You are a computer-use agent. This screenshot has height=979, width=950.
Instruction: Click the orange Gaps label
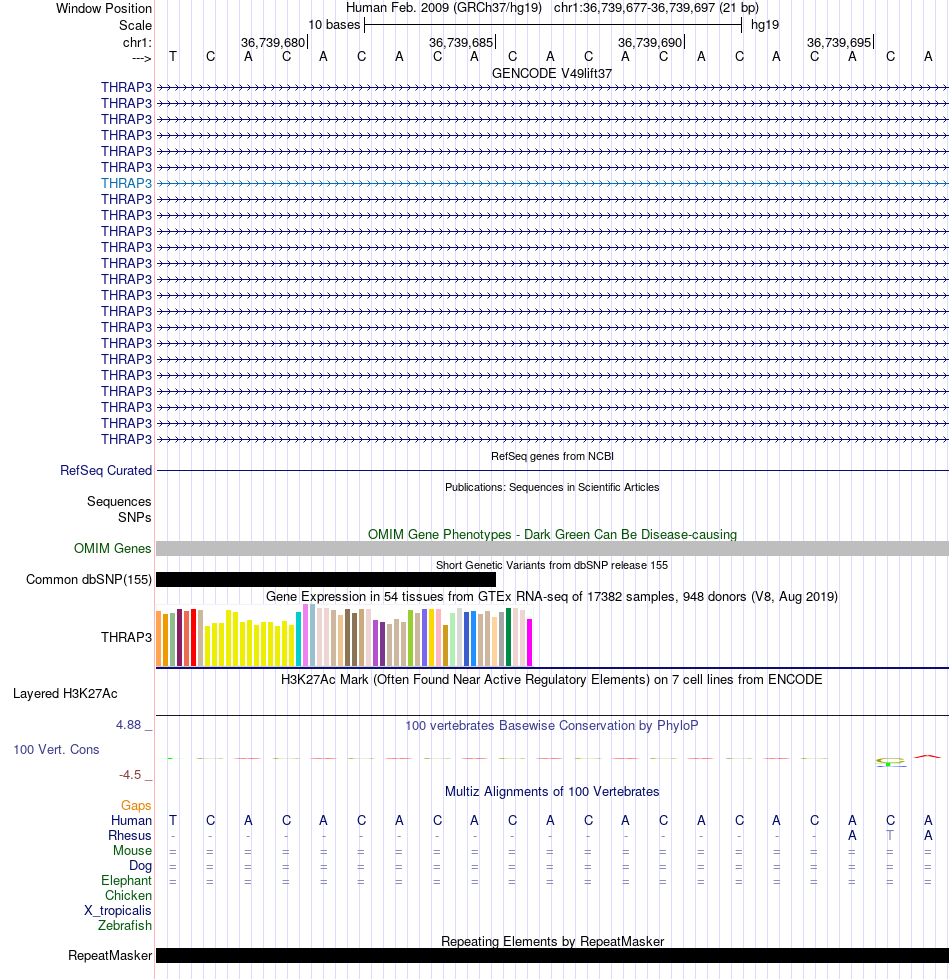coord(136,805)
